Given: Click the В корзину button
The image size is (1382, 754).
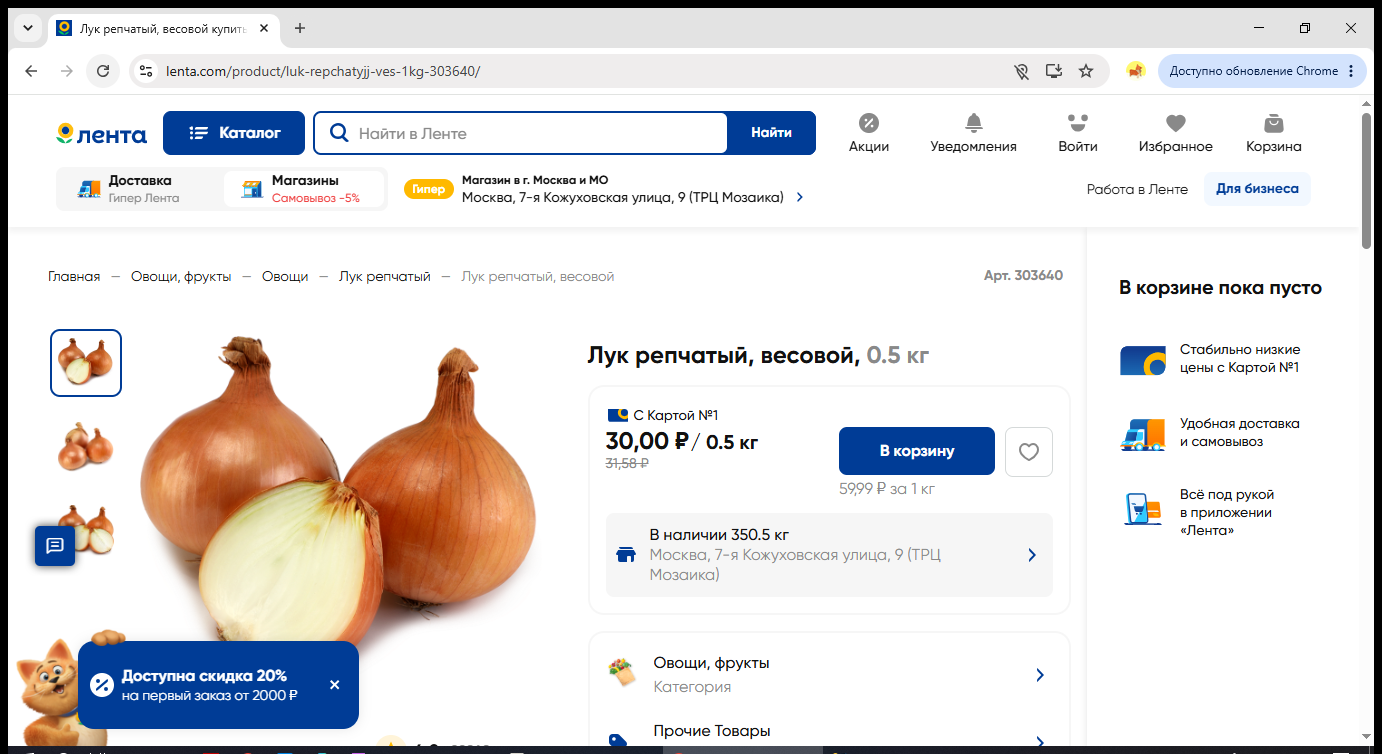Looking at the screenshot, I should tap(917, 451).
